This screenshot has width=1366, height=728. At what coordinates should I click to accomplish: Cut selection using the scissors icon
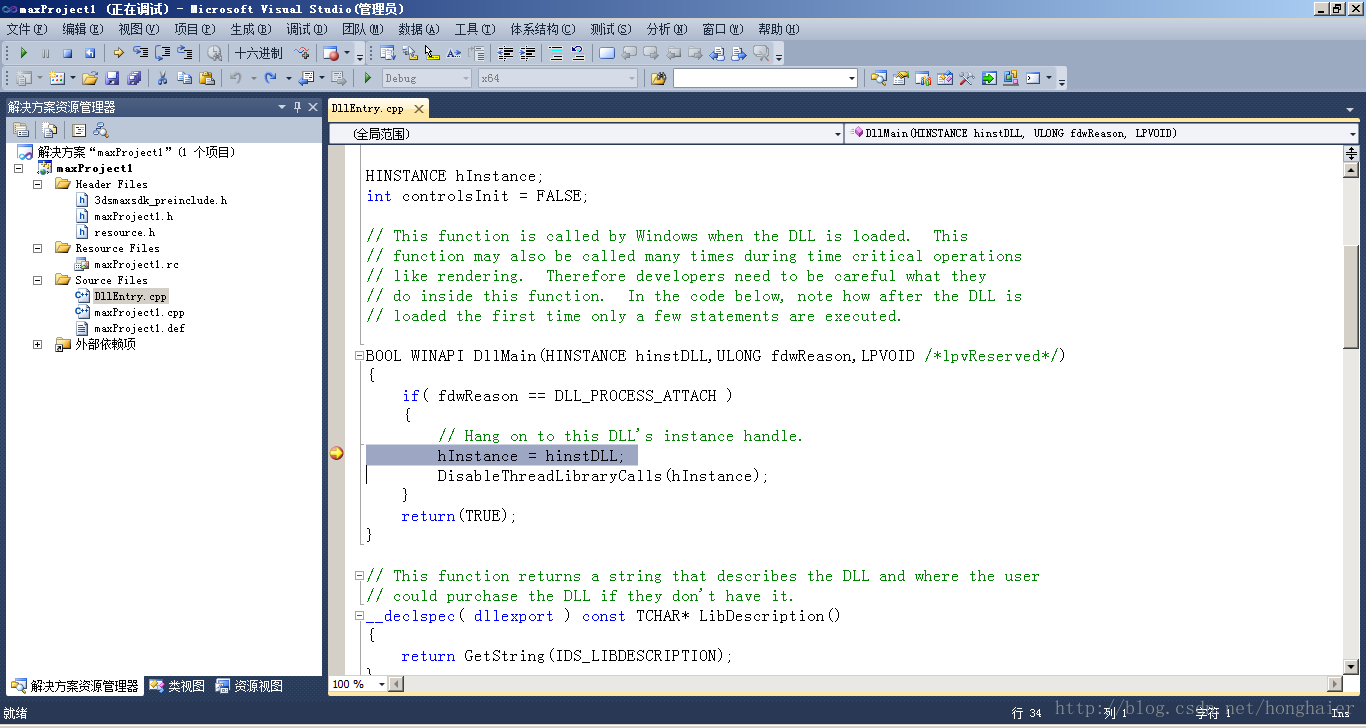(x=162, y=78)
